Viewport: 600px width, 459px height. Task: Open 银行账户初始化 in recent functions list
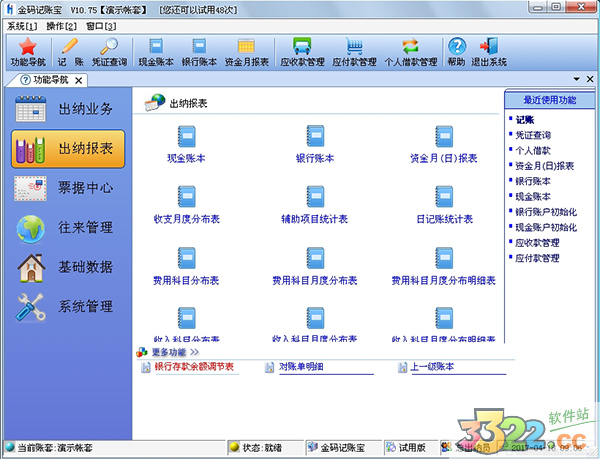546,212
